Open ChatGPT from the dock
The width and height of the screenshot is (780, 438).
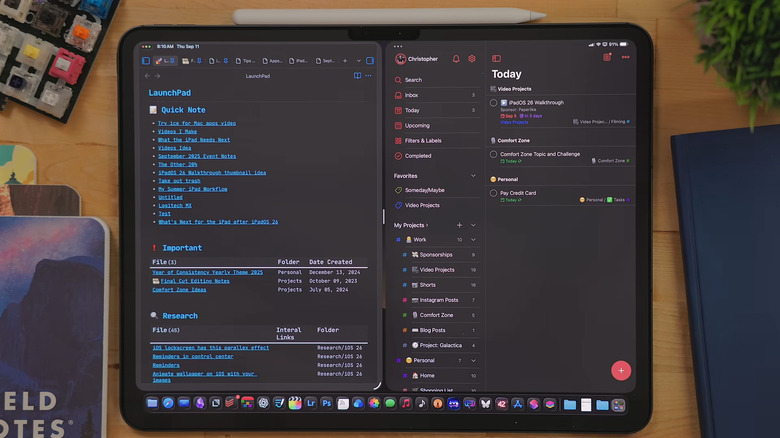coord(263,403)
